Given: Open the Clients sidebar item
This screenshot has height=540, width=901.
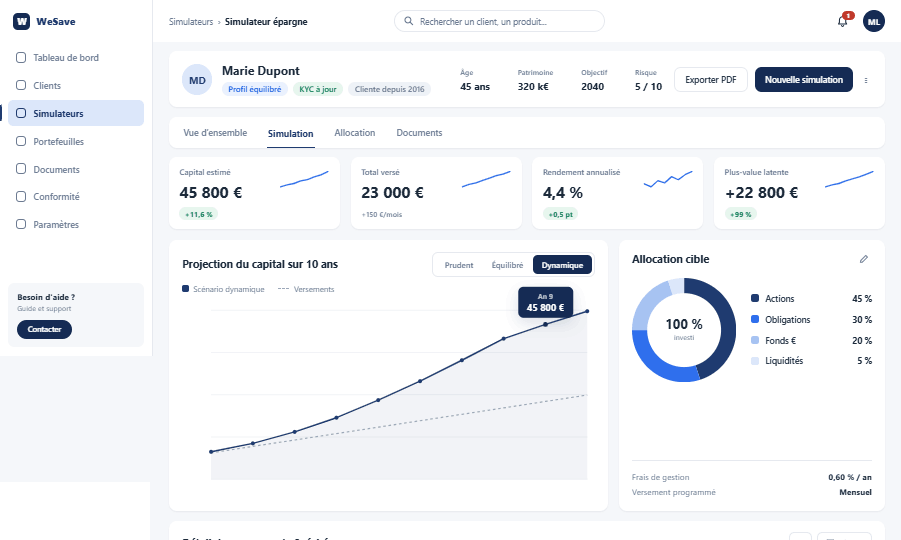Looking at the screenshot, I should click(x=76, y=86).
